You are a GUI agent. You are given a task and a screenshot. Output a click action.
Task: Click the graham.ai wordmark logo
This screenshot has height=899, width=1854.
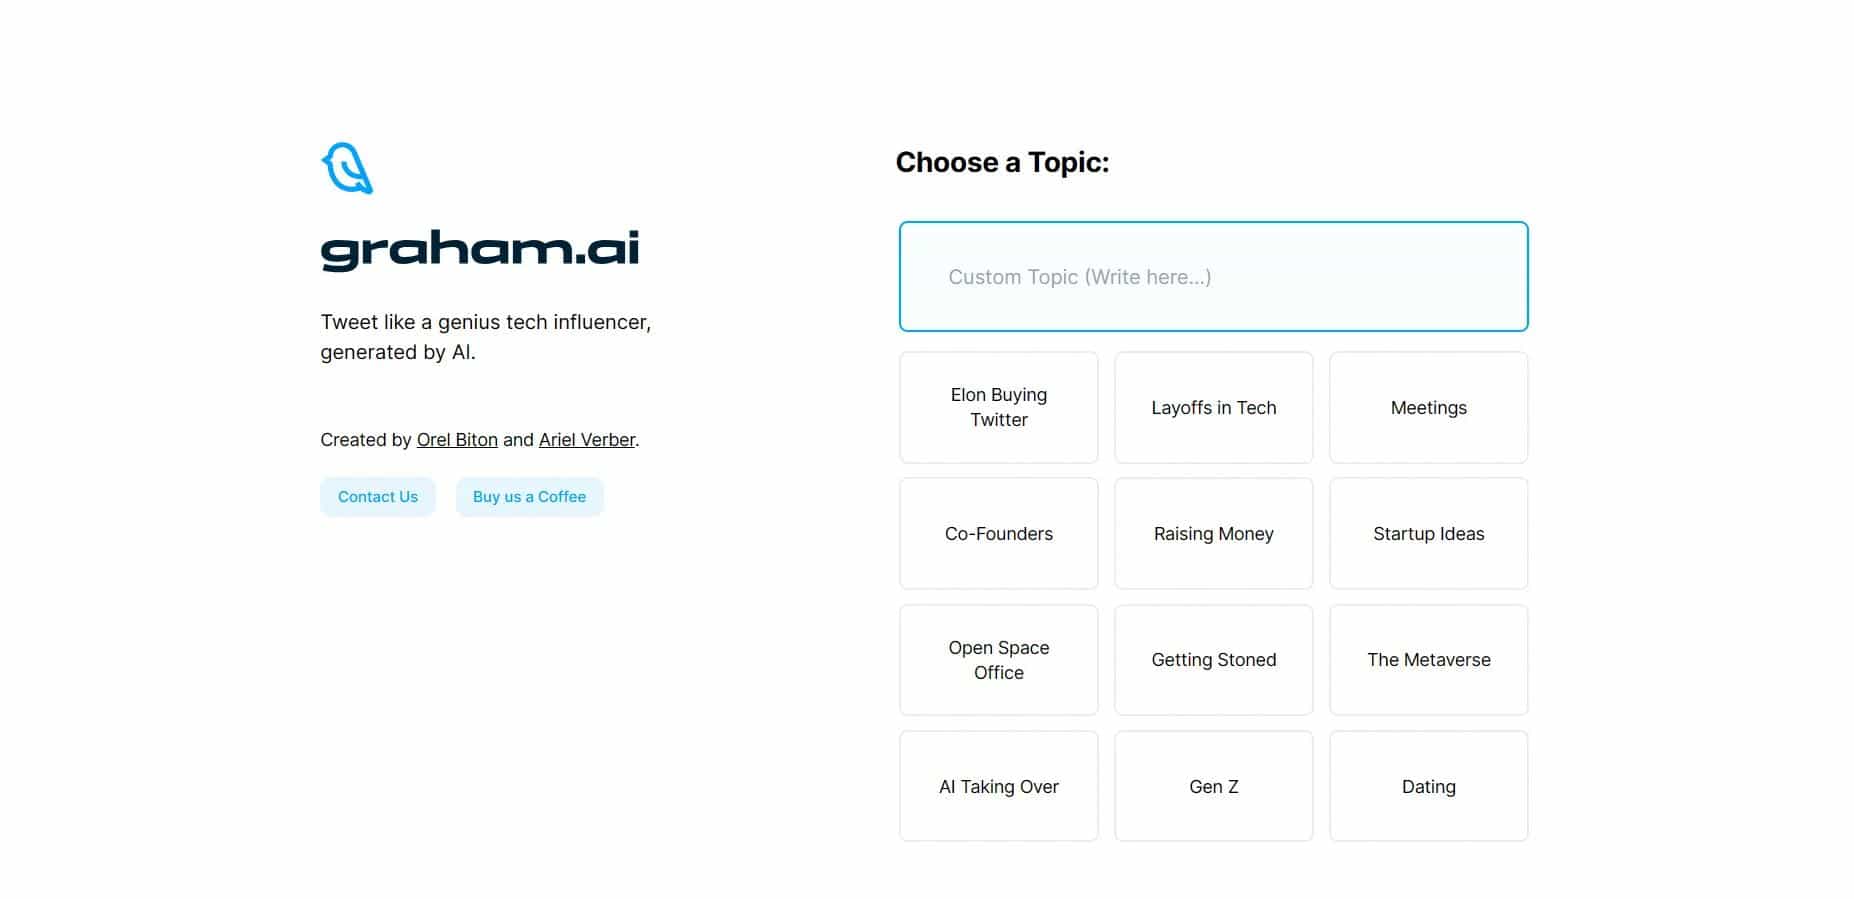coord(479,250)
